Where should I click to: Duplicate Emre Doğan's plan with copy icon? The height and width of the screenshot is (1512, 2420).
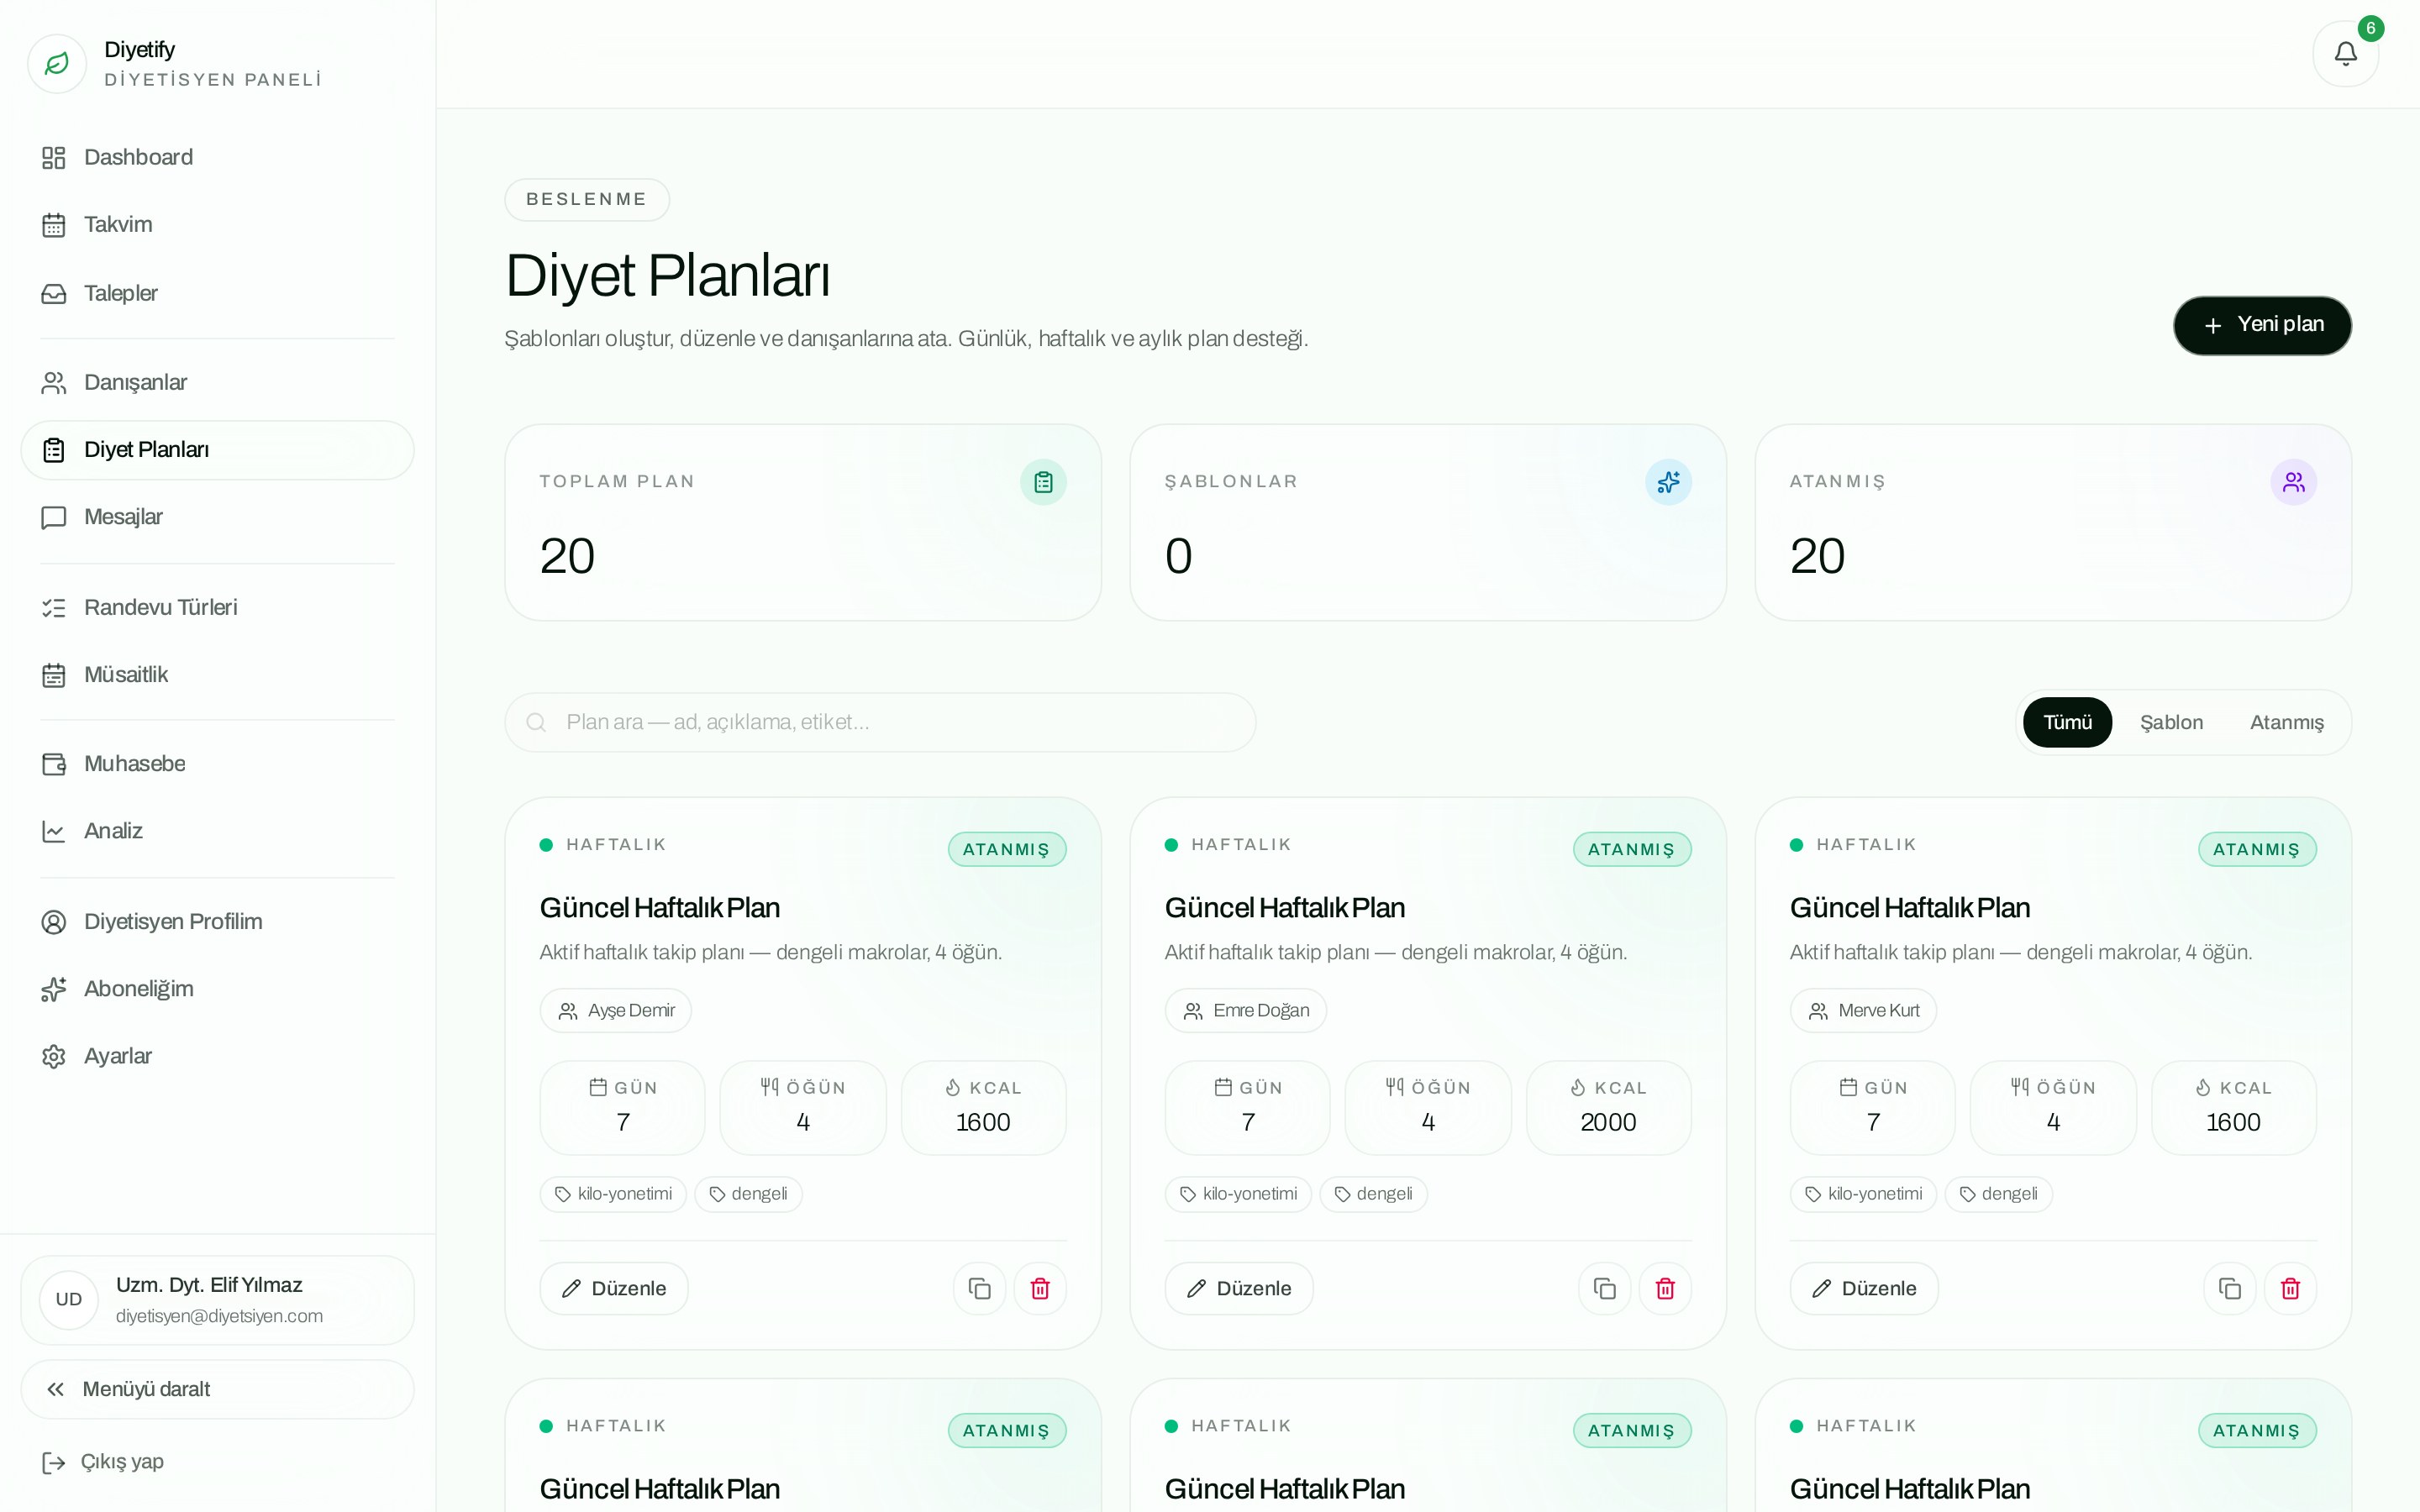coord(1604,1288)
